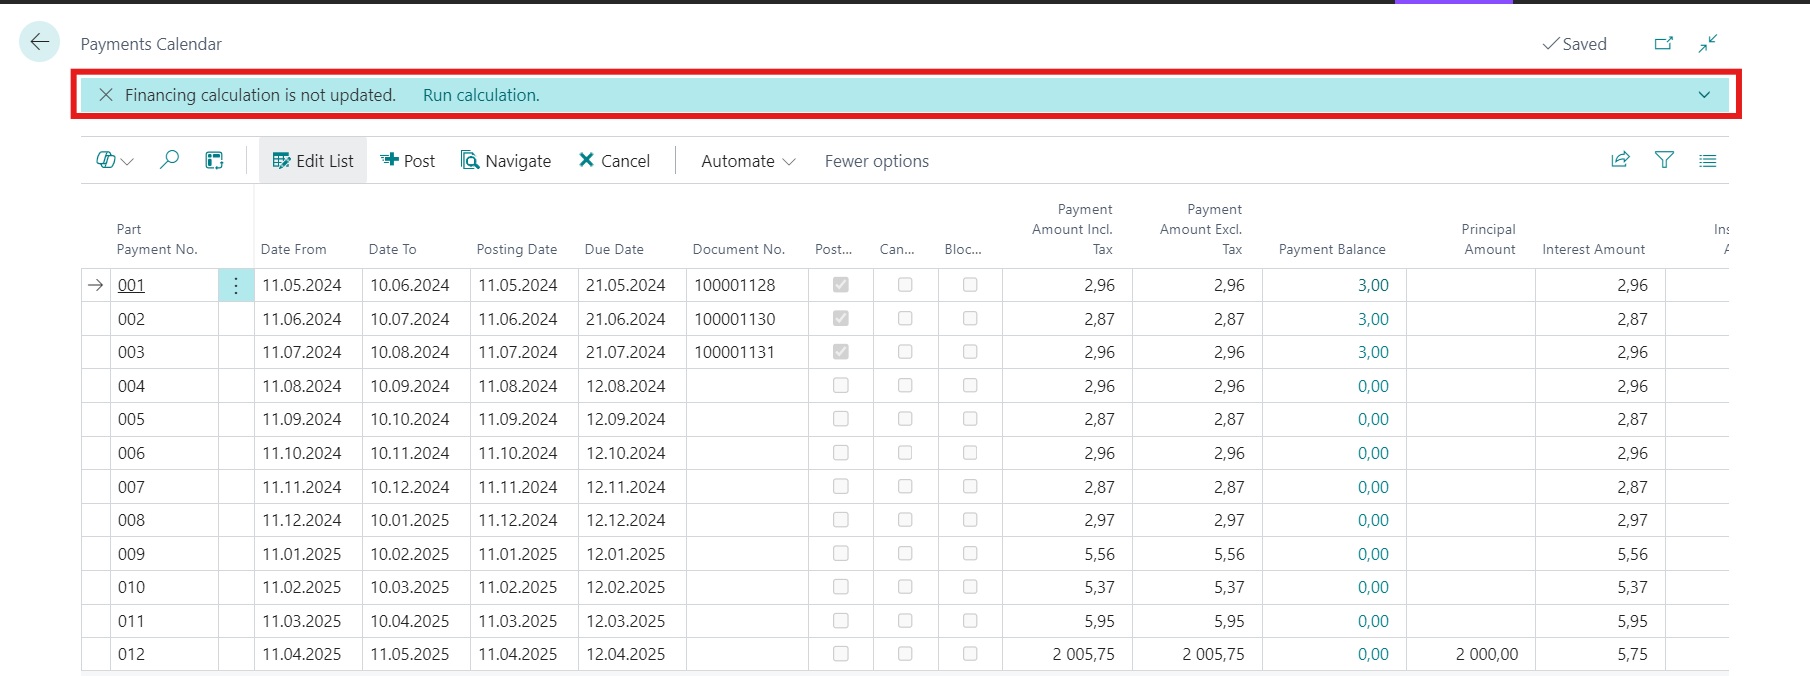
Task: Click the back arrow button
Action: click(x=40, y=42)
